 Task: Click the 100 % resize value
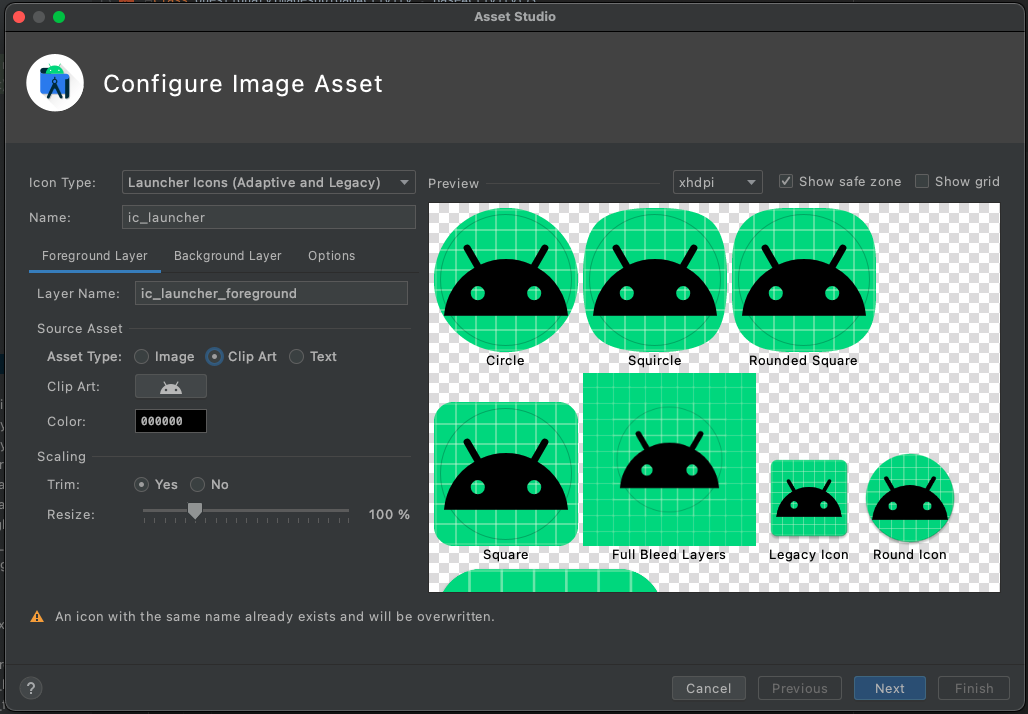389,515
